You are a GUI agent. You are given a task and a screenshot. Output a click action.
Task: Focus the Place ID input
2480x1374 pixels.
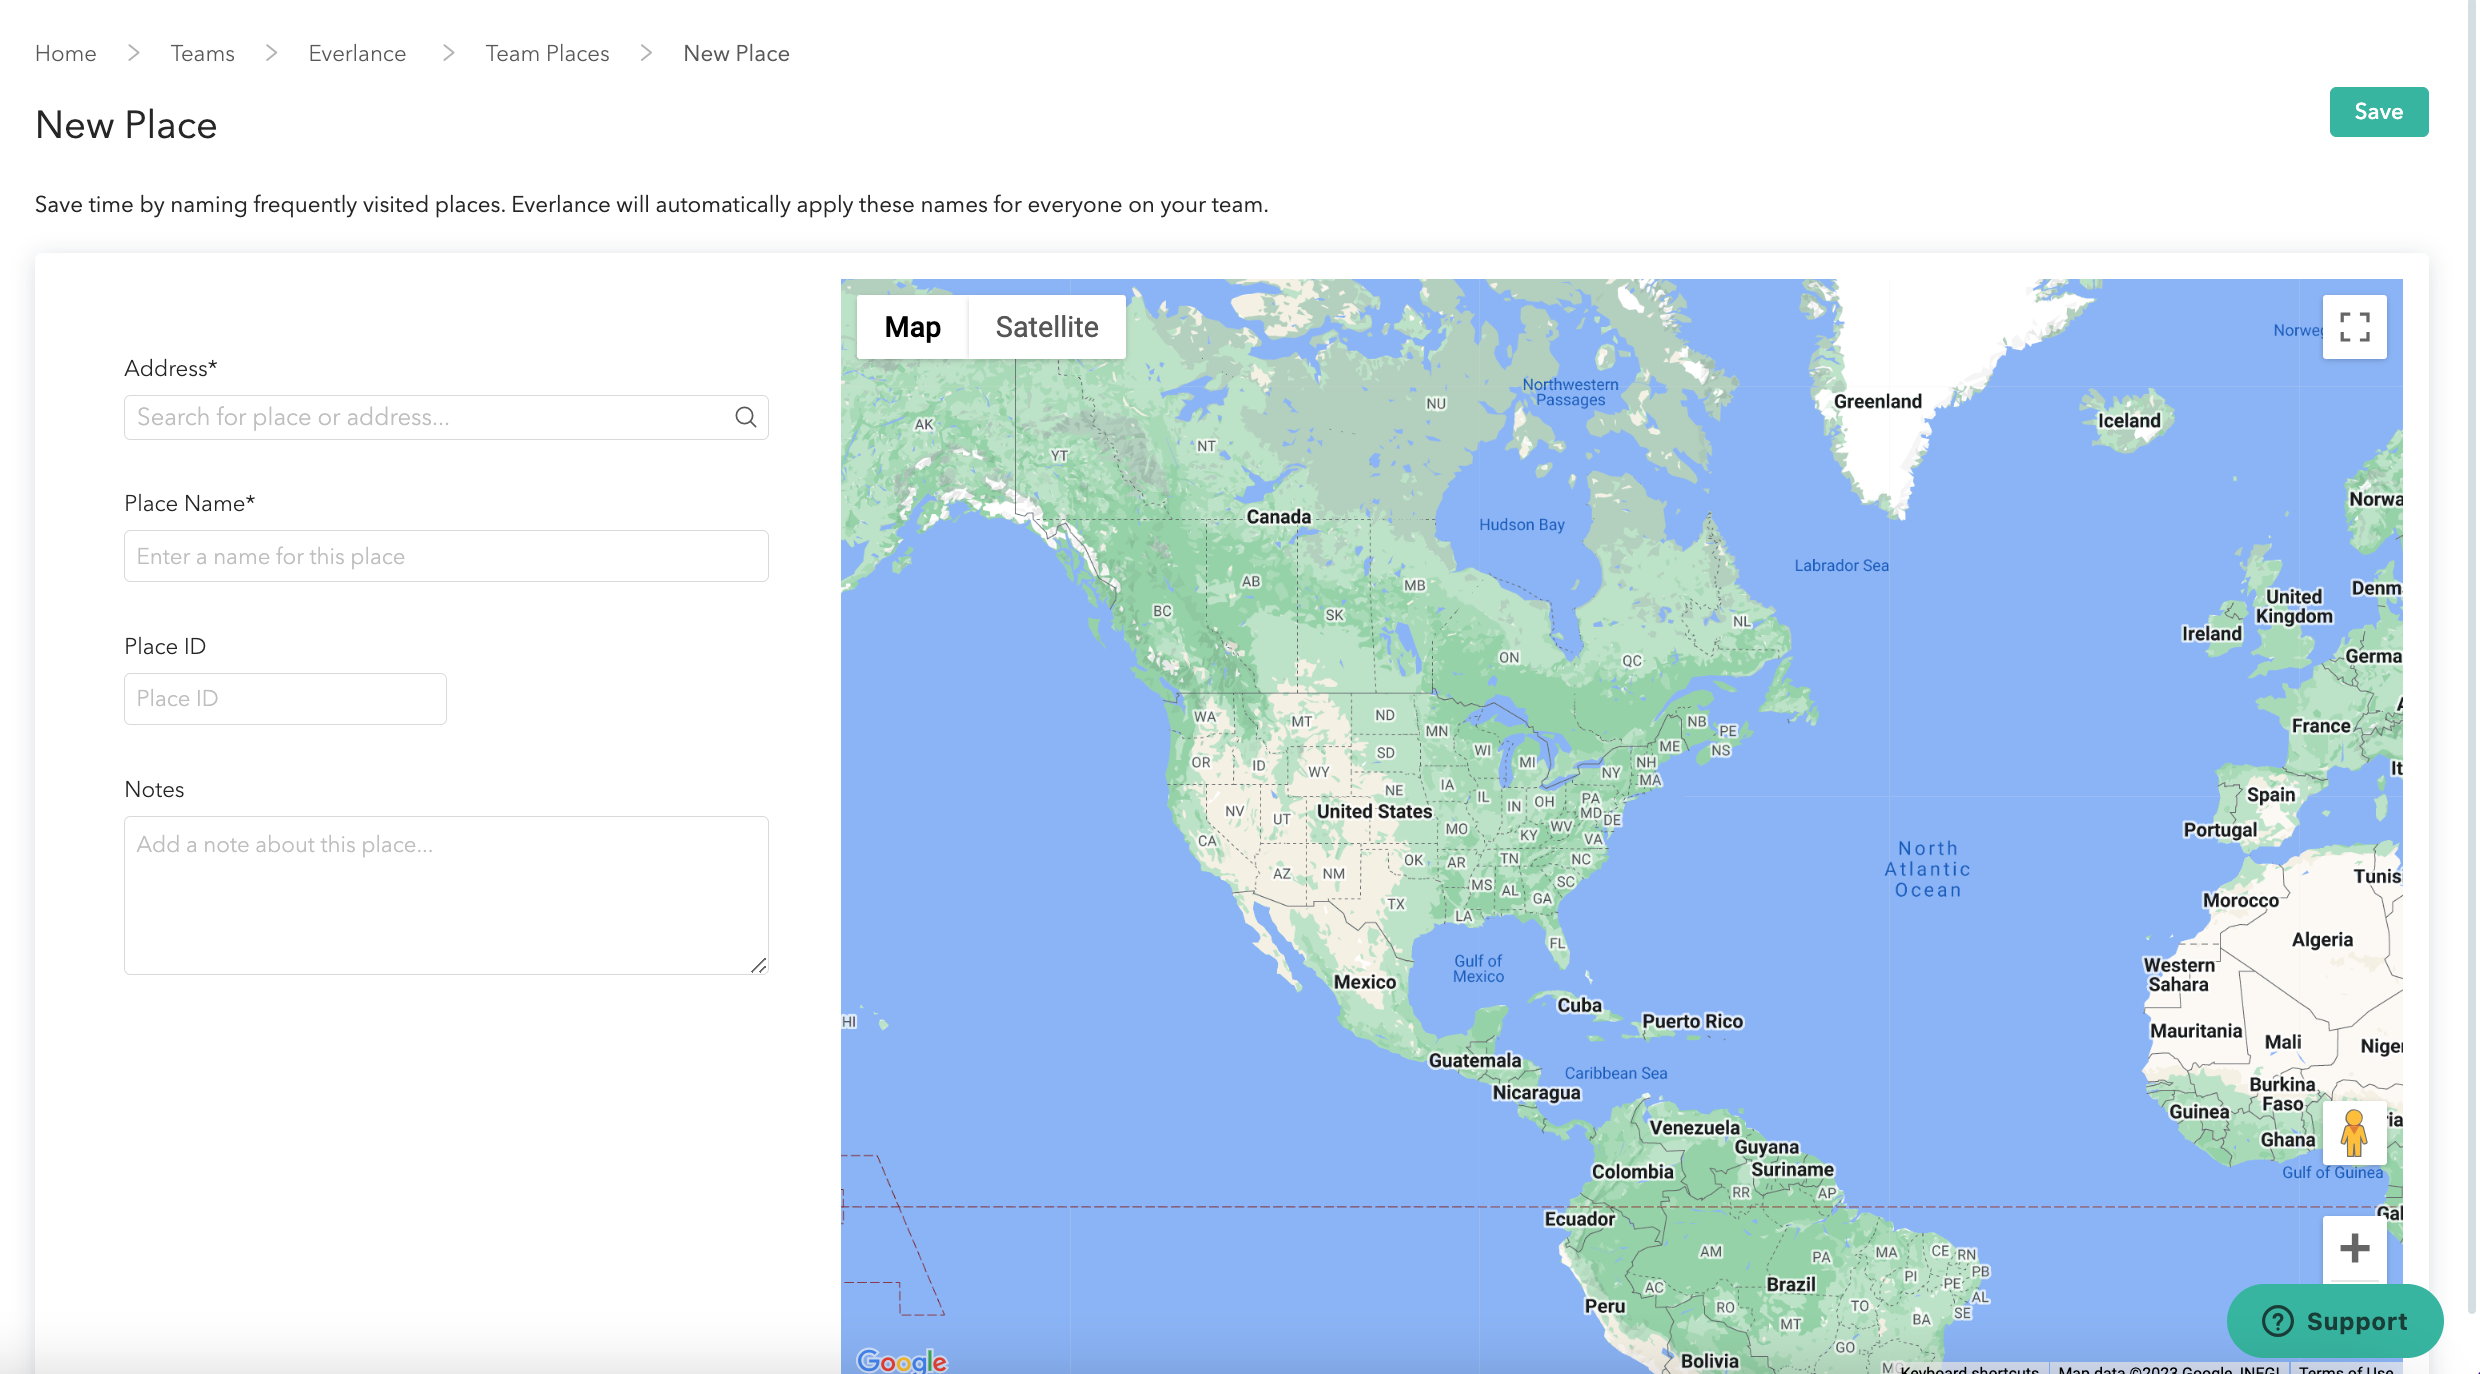[285, 699]
